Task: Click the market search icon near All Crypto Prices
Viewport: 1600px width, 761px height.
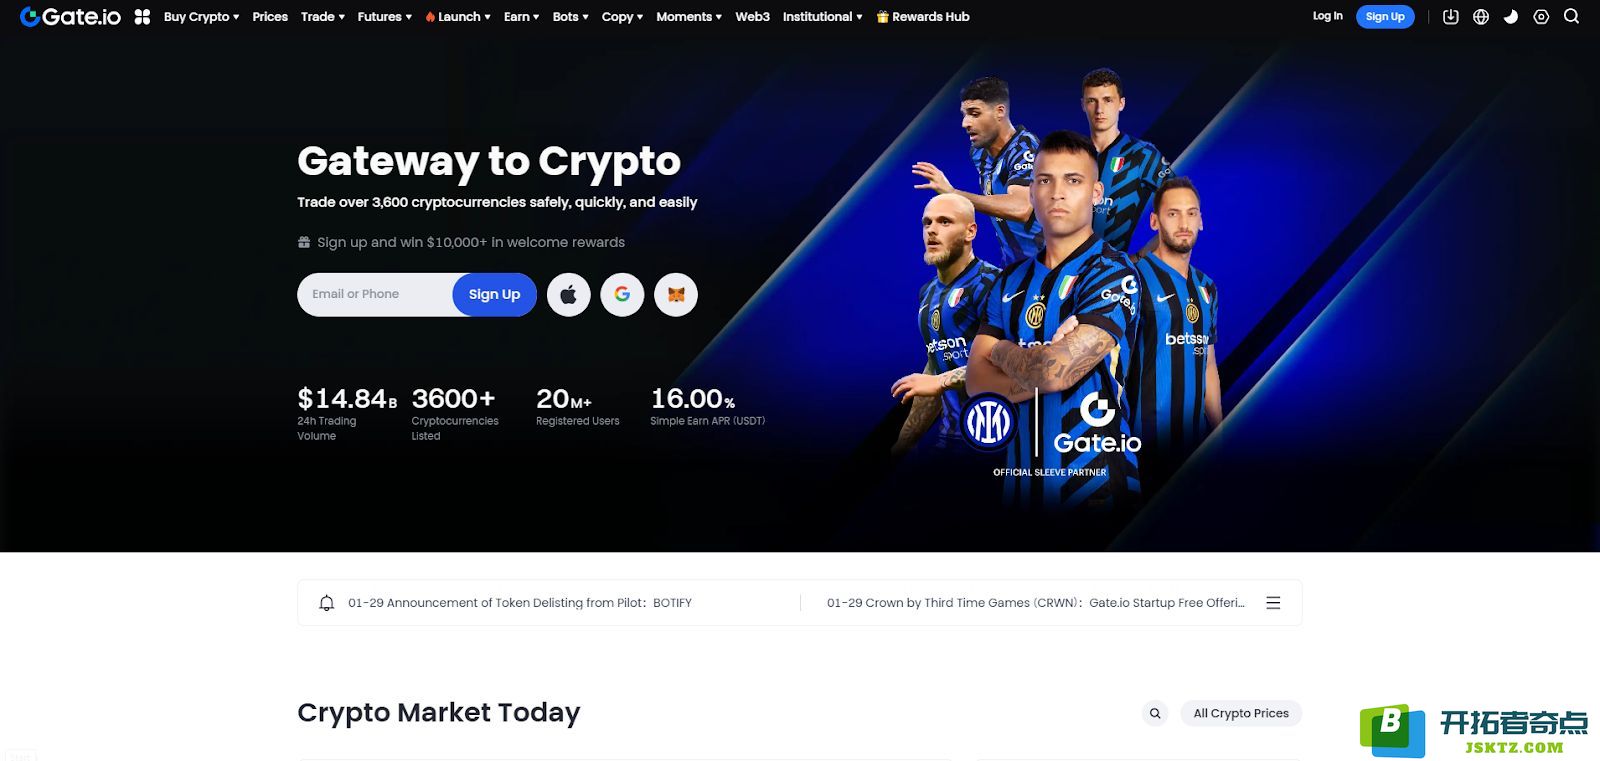Action: 1155,713
